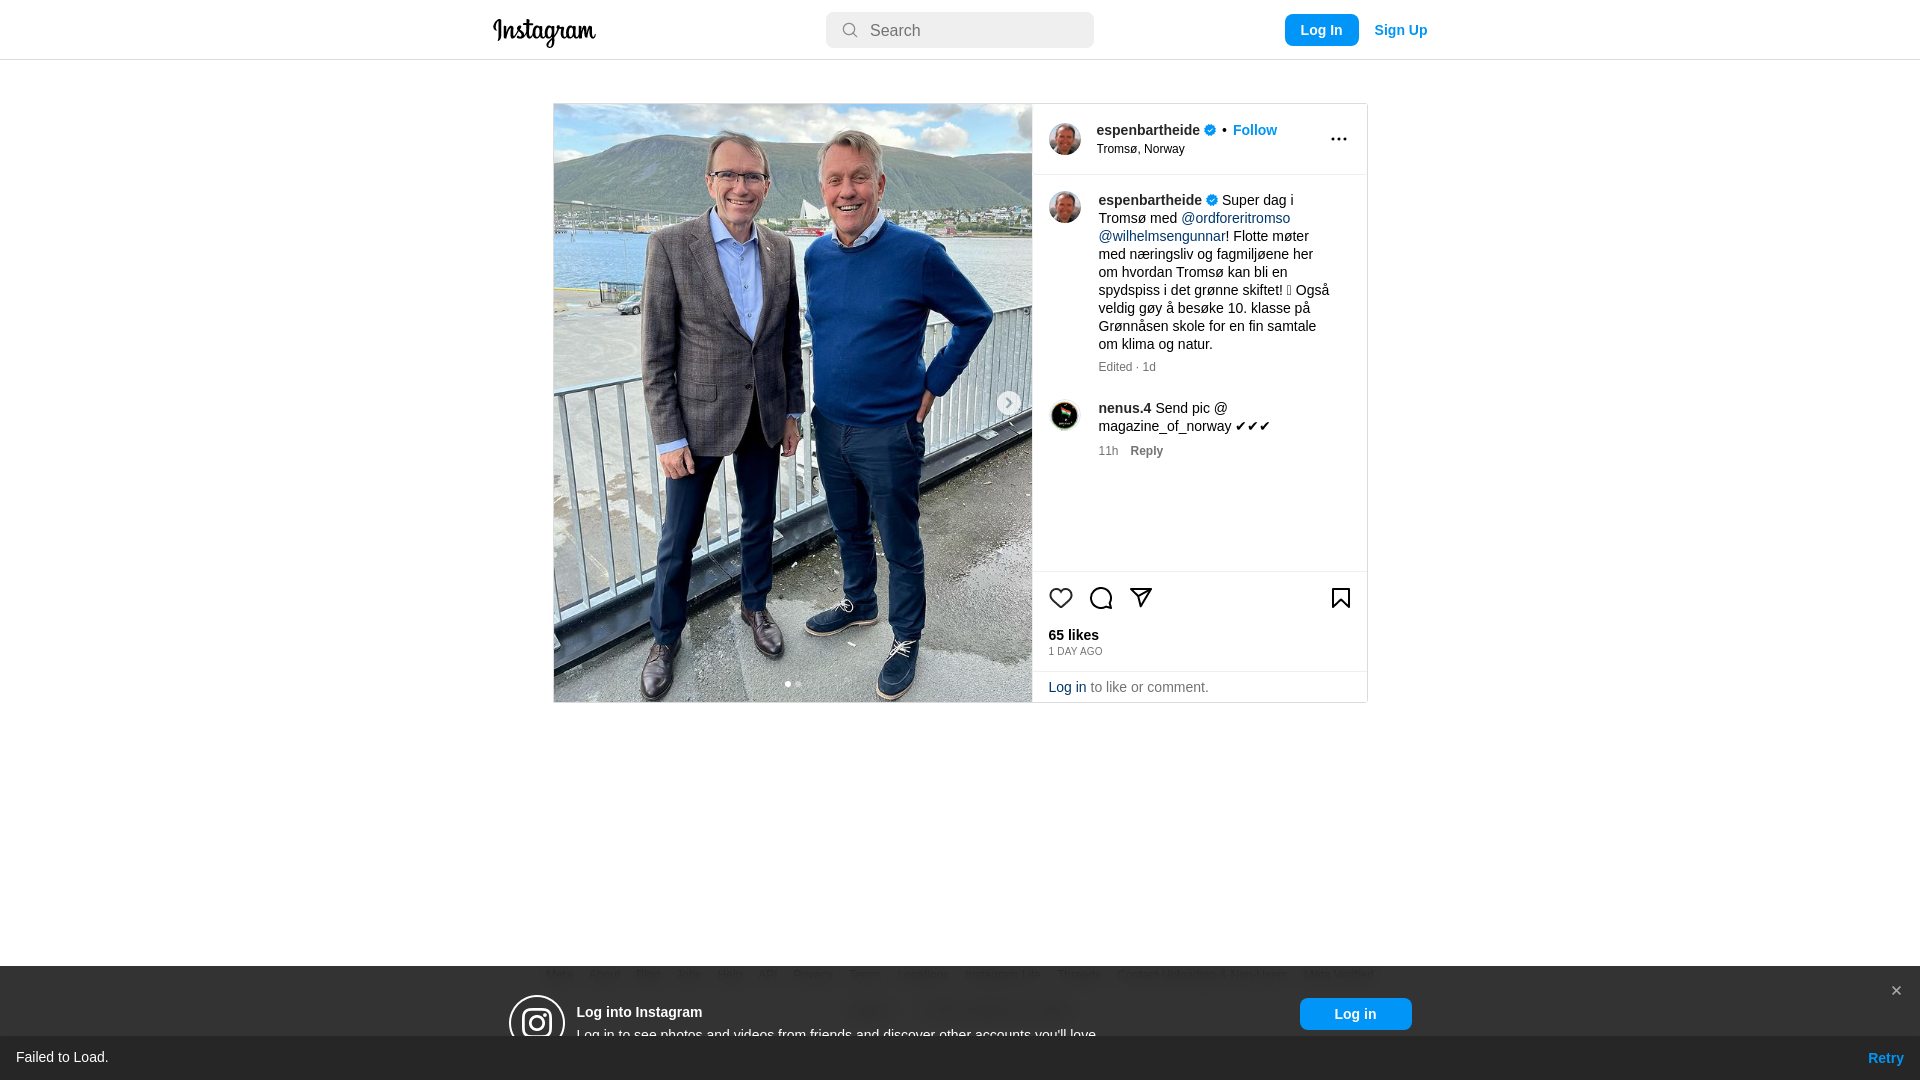This screenshot has width=1920, height=1080.
Task: Open the Tromsø, Norway location link
Action: [x=1140, y=149]
